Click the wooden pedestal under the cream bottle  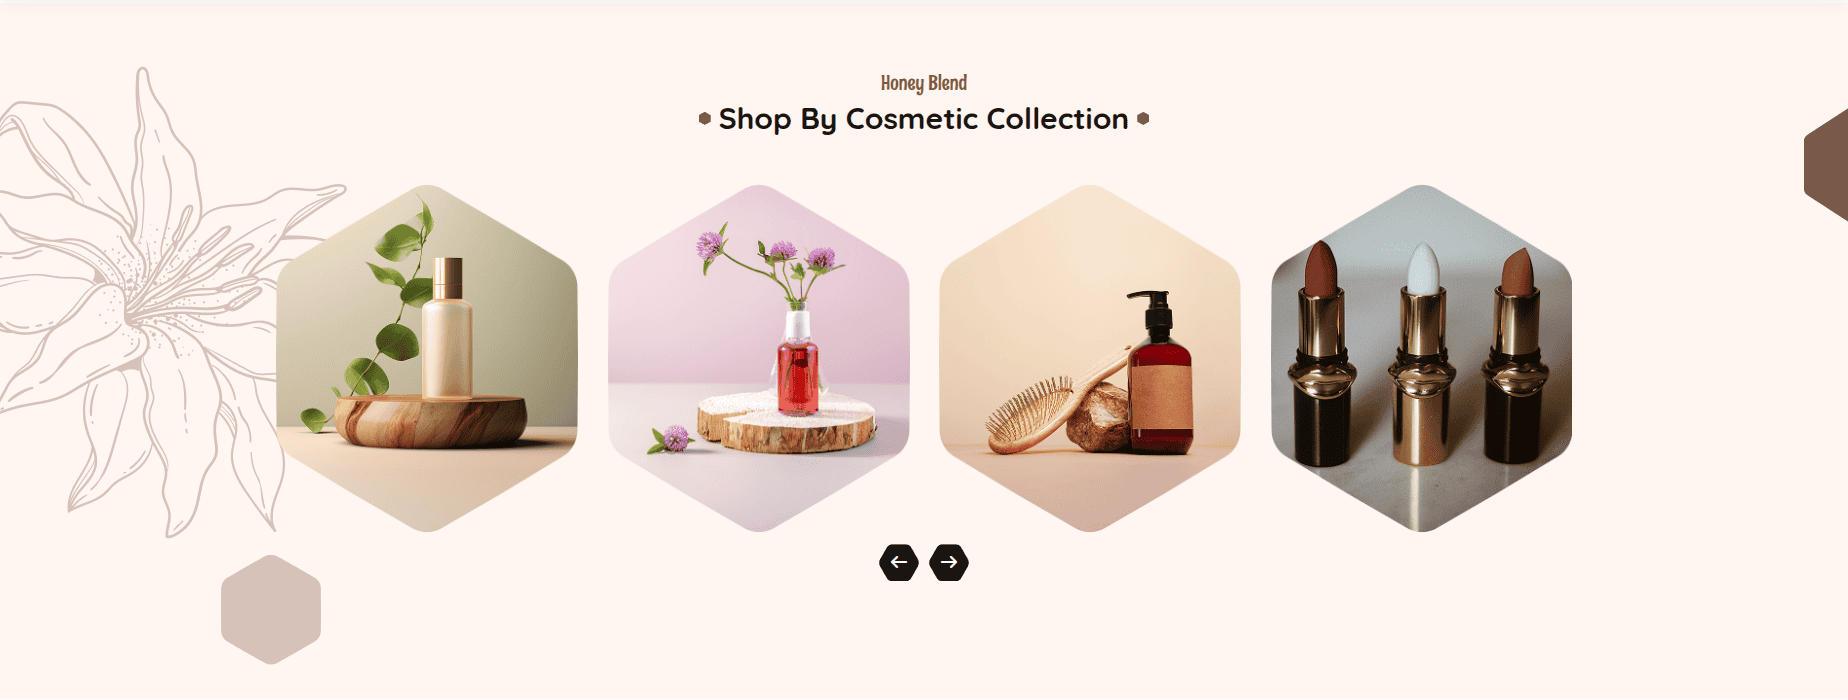click(431, 421)
